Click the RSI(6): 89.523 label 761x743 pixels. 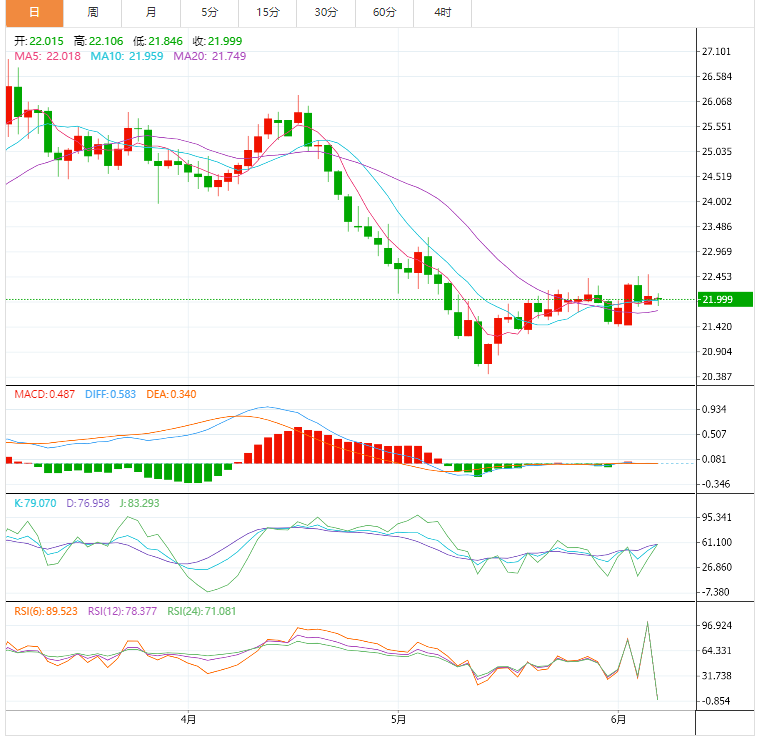[x=46, y=611]
